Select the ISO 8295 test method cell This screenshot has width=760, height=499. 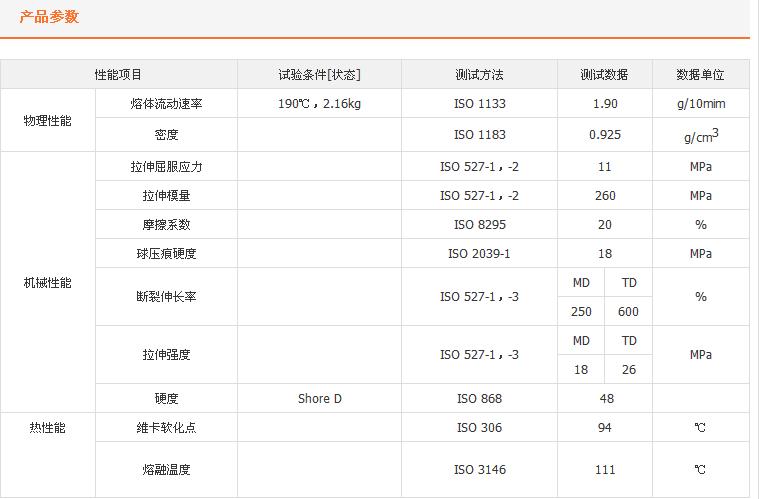479,225
